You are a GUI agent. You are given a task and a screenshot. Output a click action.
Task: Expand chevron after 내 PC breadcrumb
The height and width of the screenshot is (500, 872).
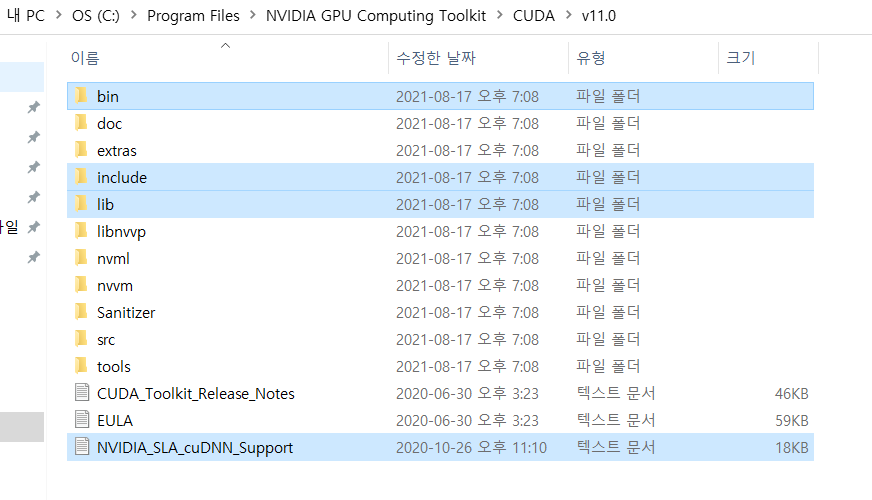tap(58, 15)
